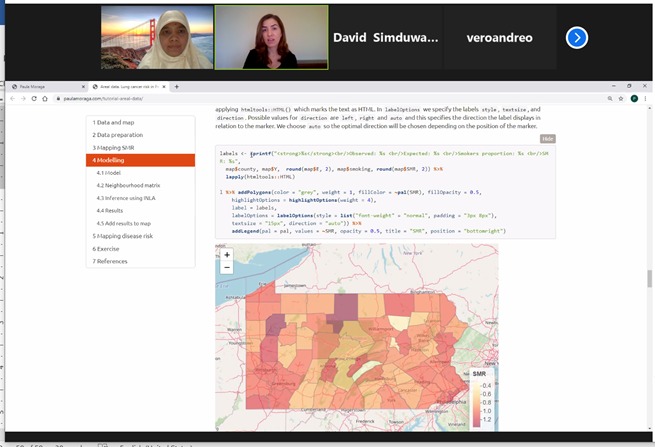Open browser zoom magnifier icon
Screen dimensions: 655x447
[610, 99]
